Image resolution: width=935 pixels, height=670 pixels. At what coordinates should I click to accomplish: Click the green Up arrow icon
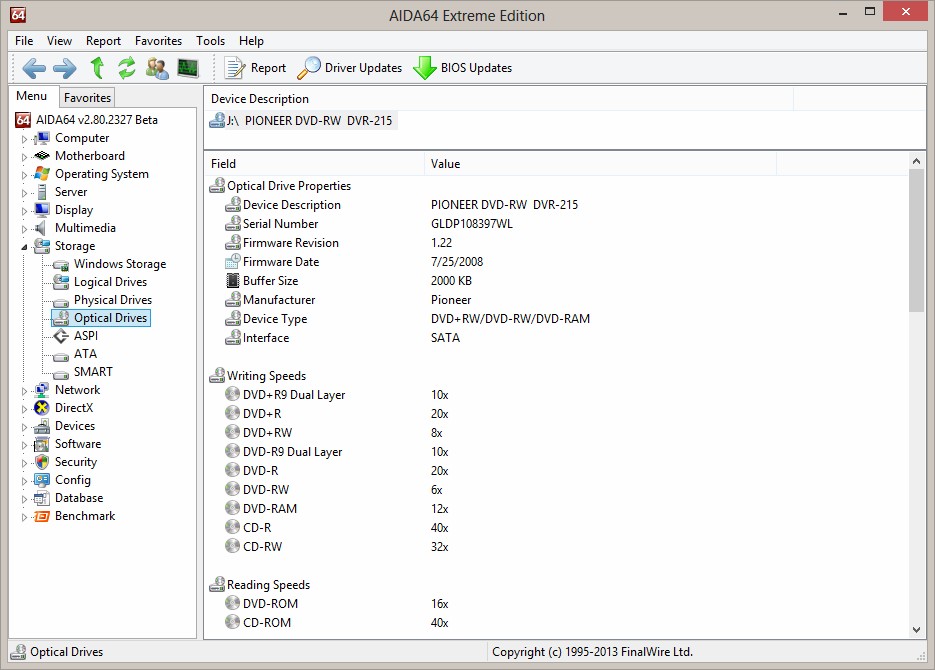[97, 68]
